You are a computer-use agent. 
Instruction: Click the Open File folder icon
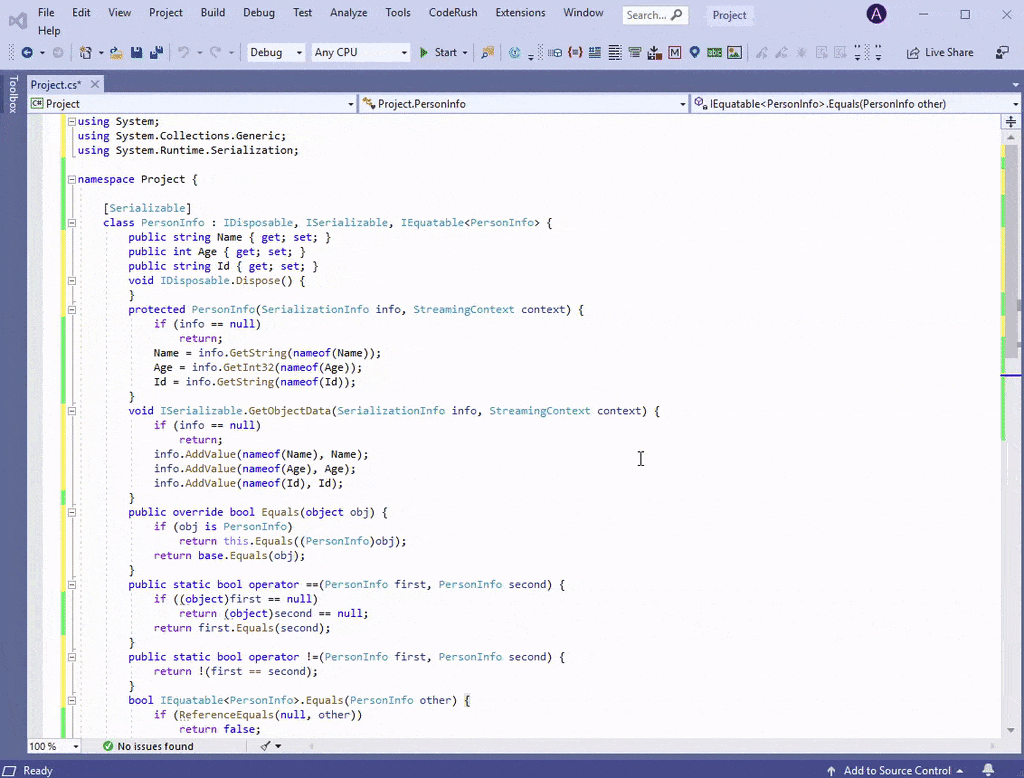(x=116, y=53)
